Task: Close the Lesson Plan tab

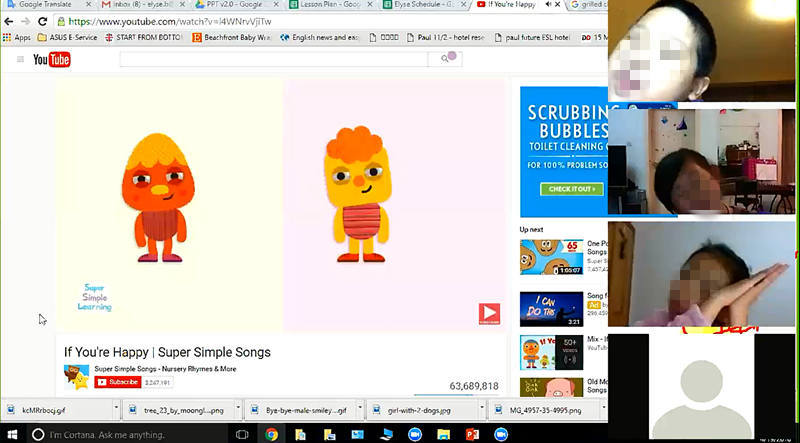Action: point(370,5)
